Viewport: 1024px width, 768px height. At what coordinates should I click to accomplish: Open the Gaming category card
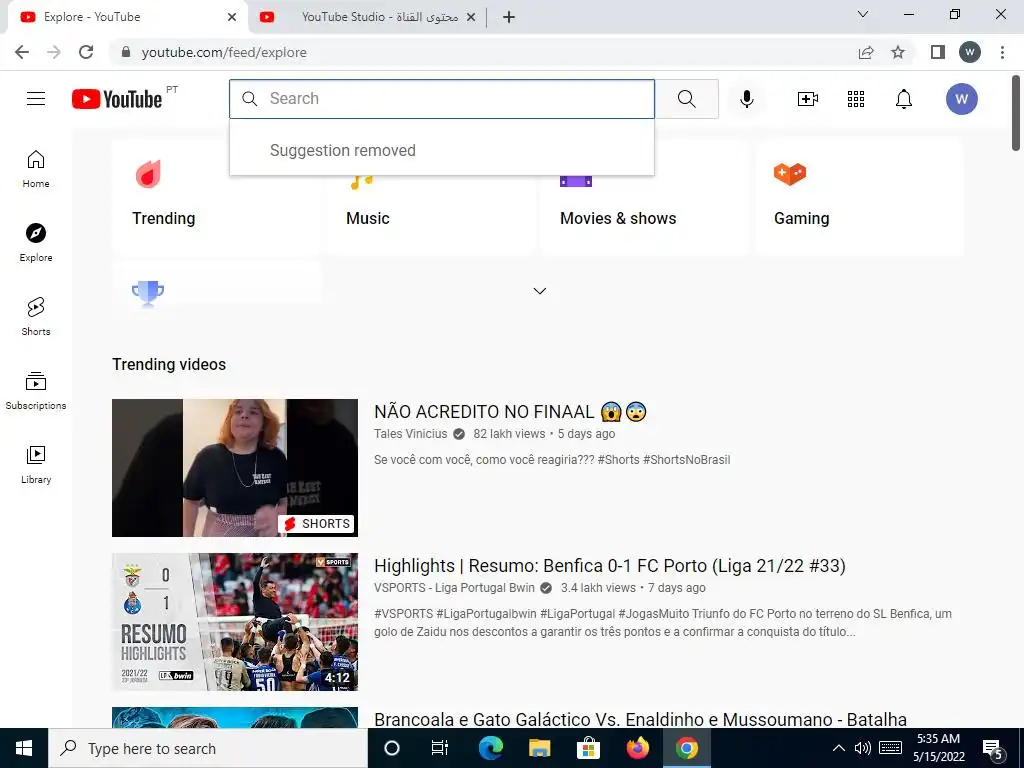[x=859, y=196]
